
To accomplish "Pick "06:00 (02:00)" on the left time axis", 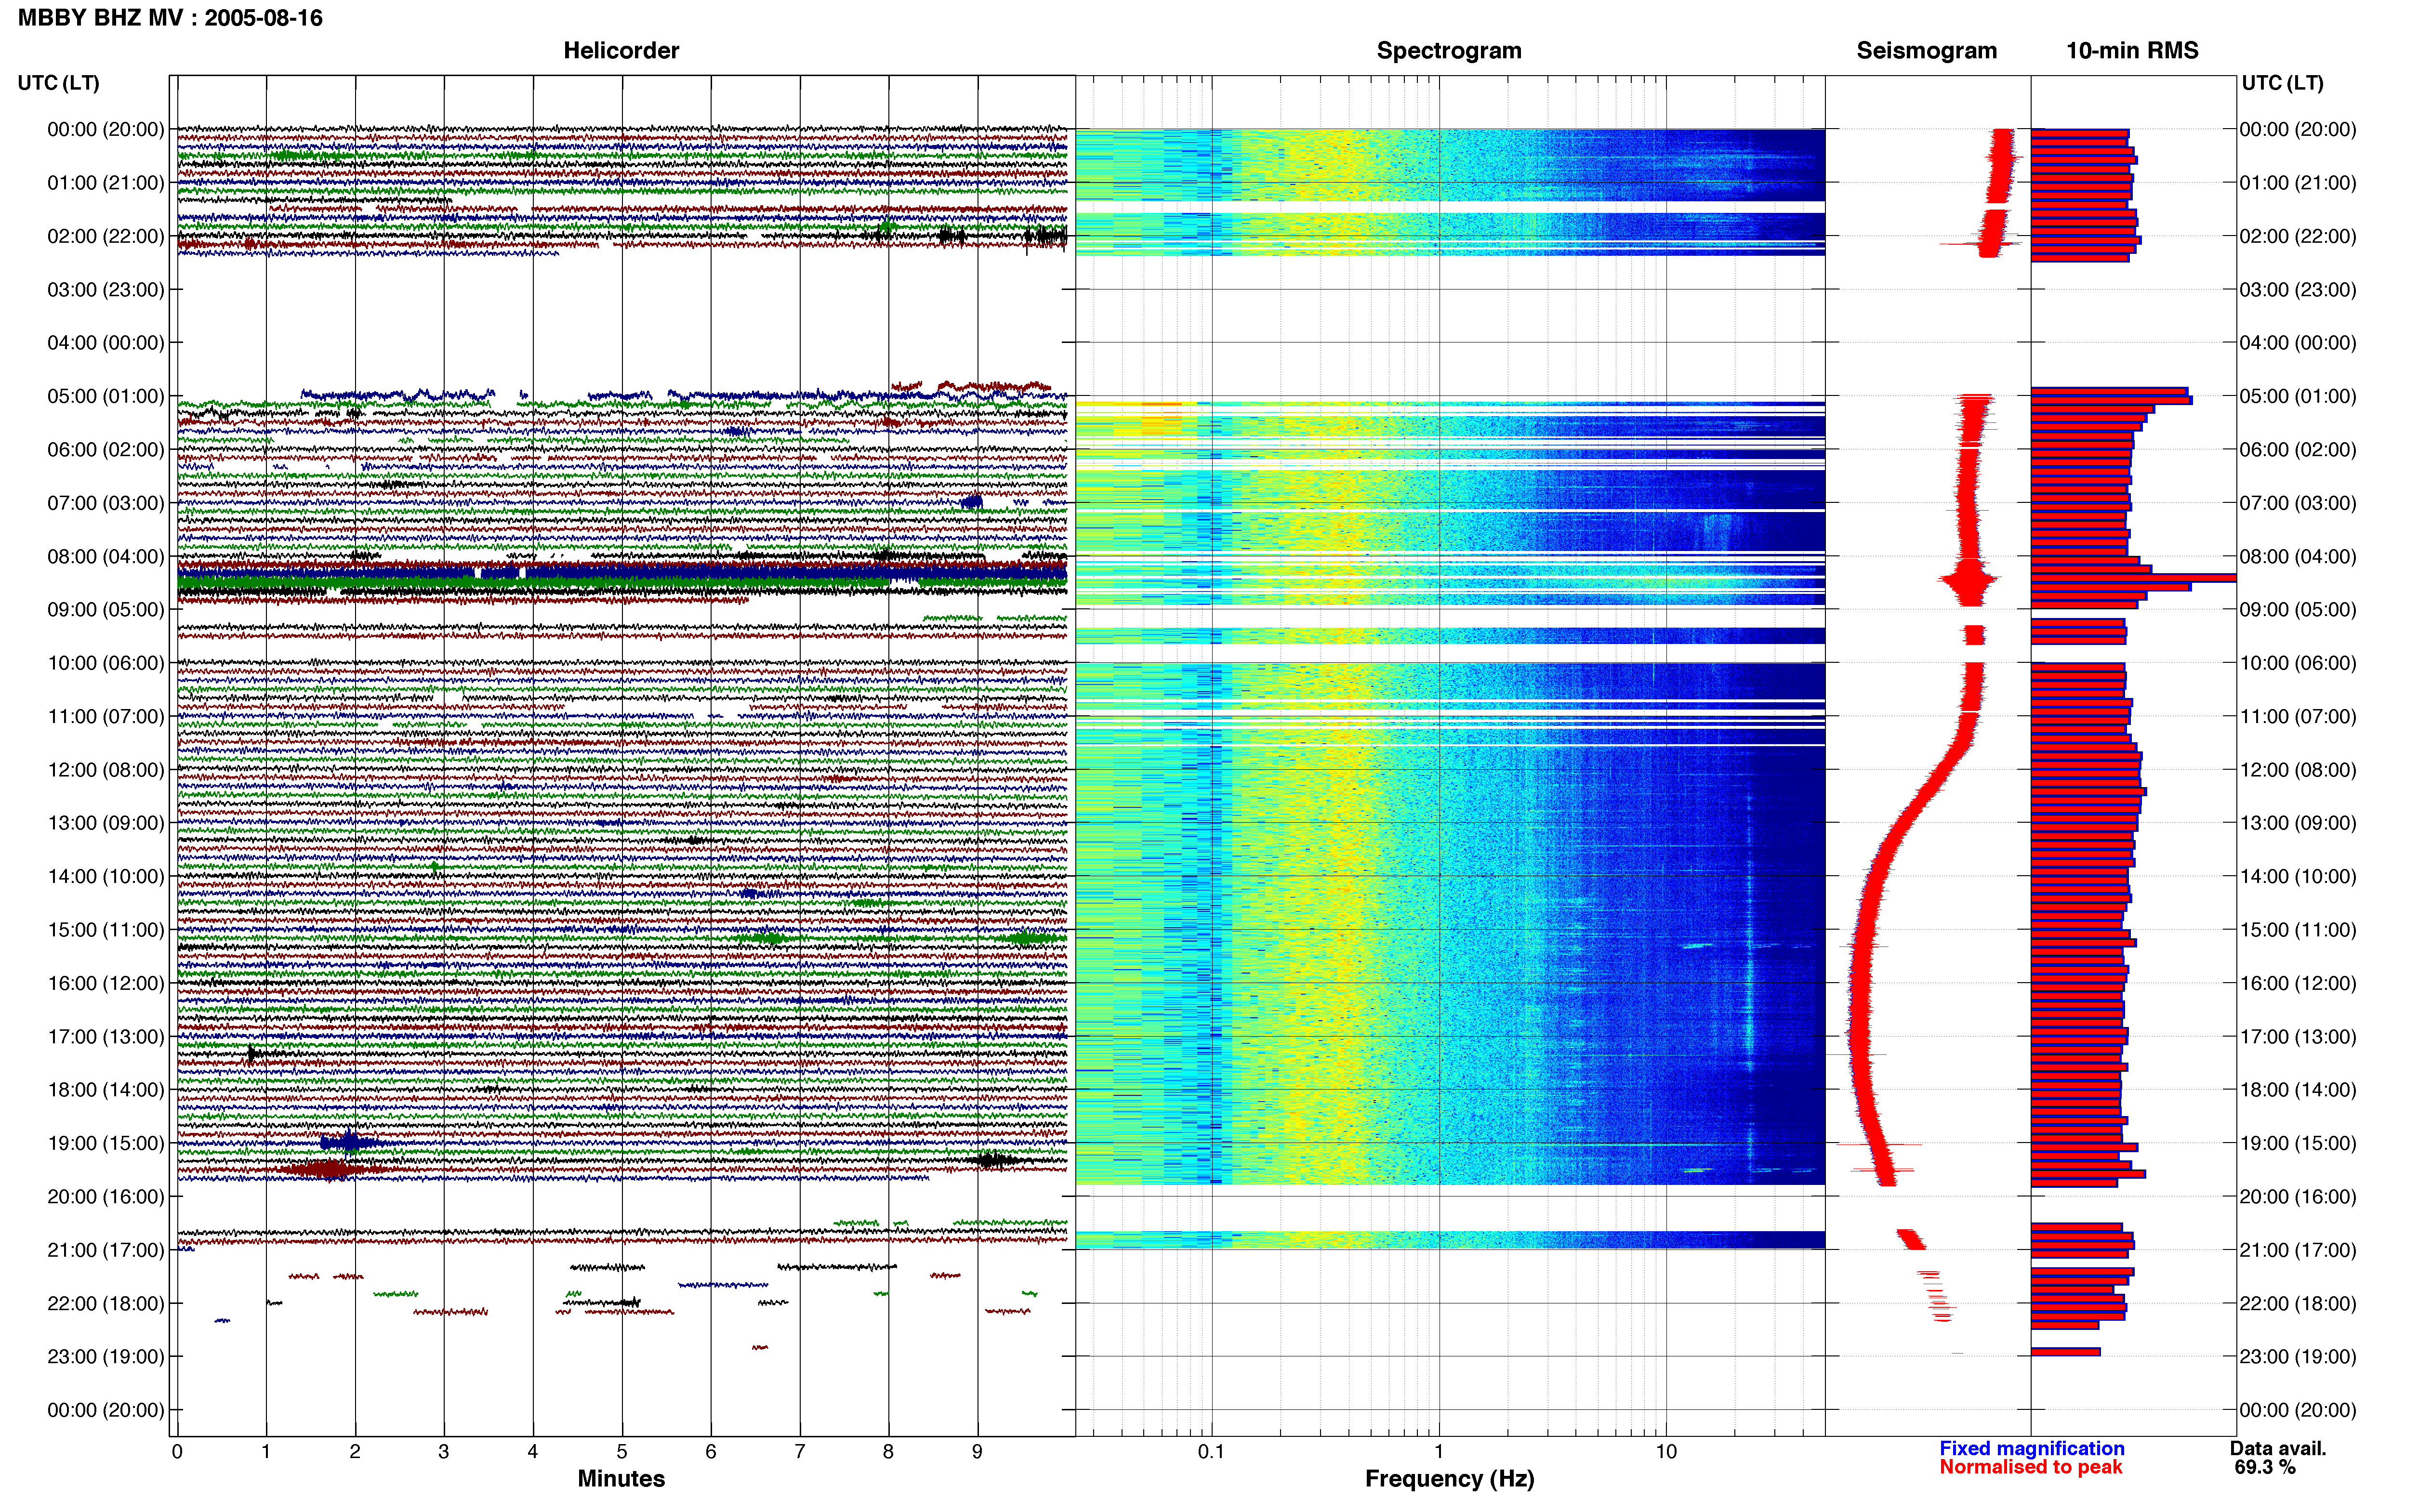I will pyautogui.click(x=106, y=450).
